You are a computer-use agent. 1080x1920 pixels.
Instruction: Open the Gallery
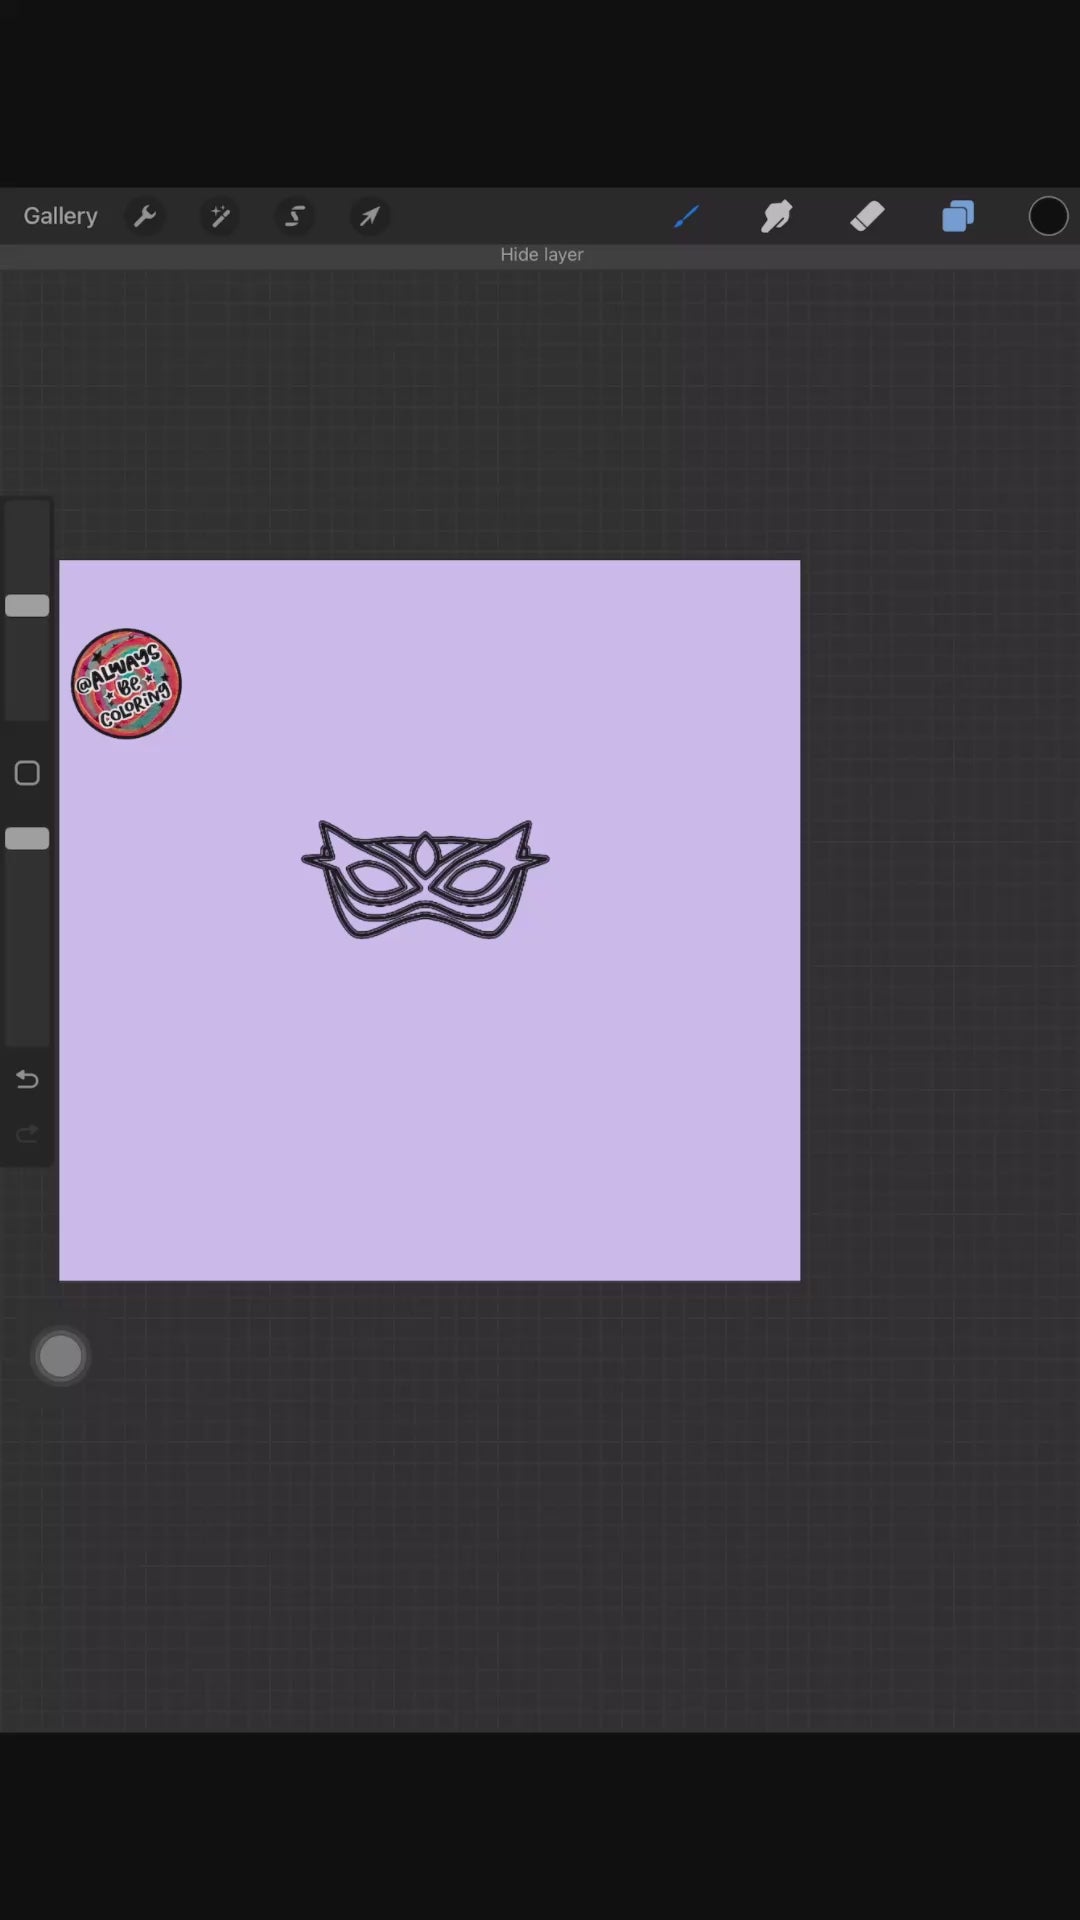[60, 216]
